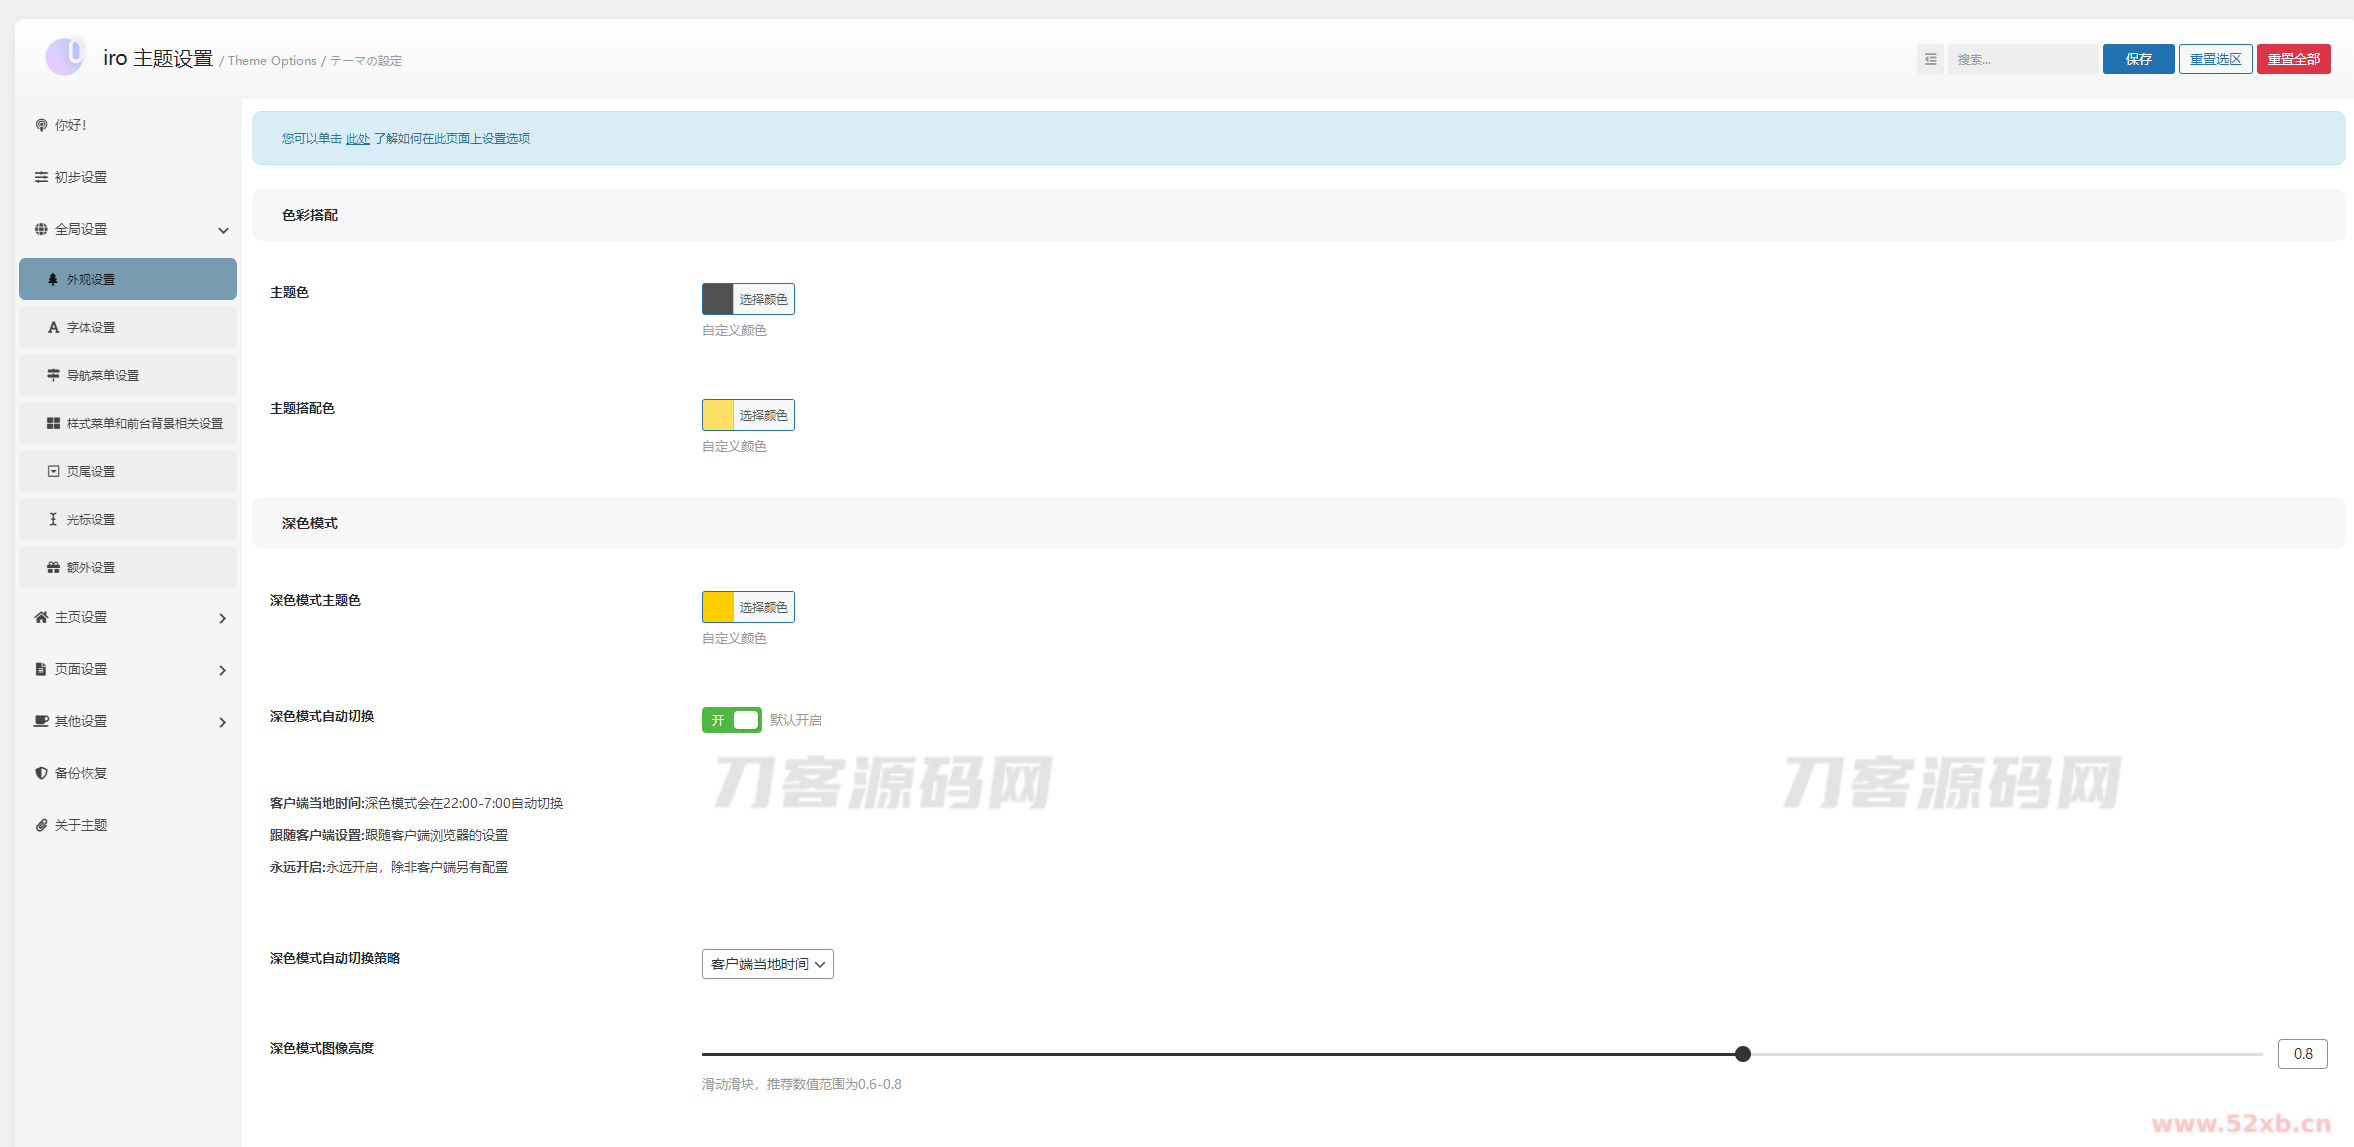Viewport: 2354px width, 1147px height.
Task: Click the iro theme logo icon
Action: [x=66, y=56]
